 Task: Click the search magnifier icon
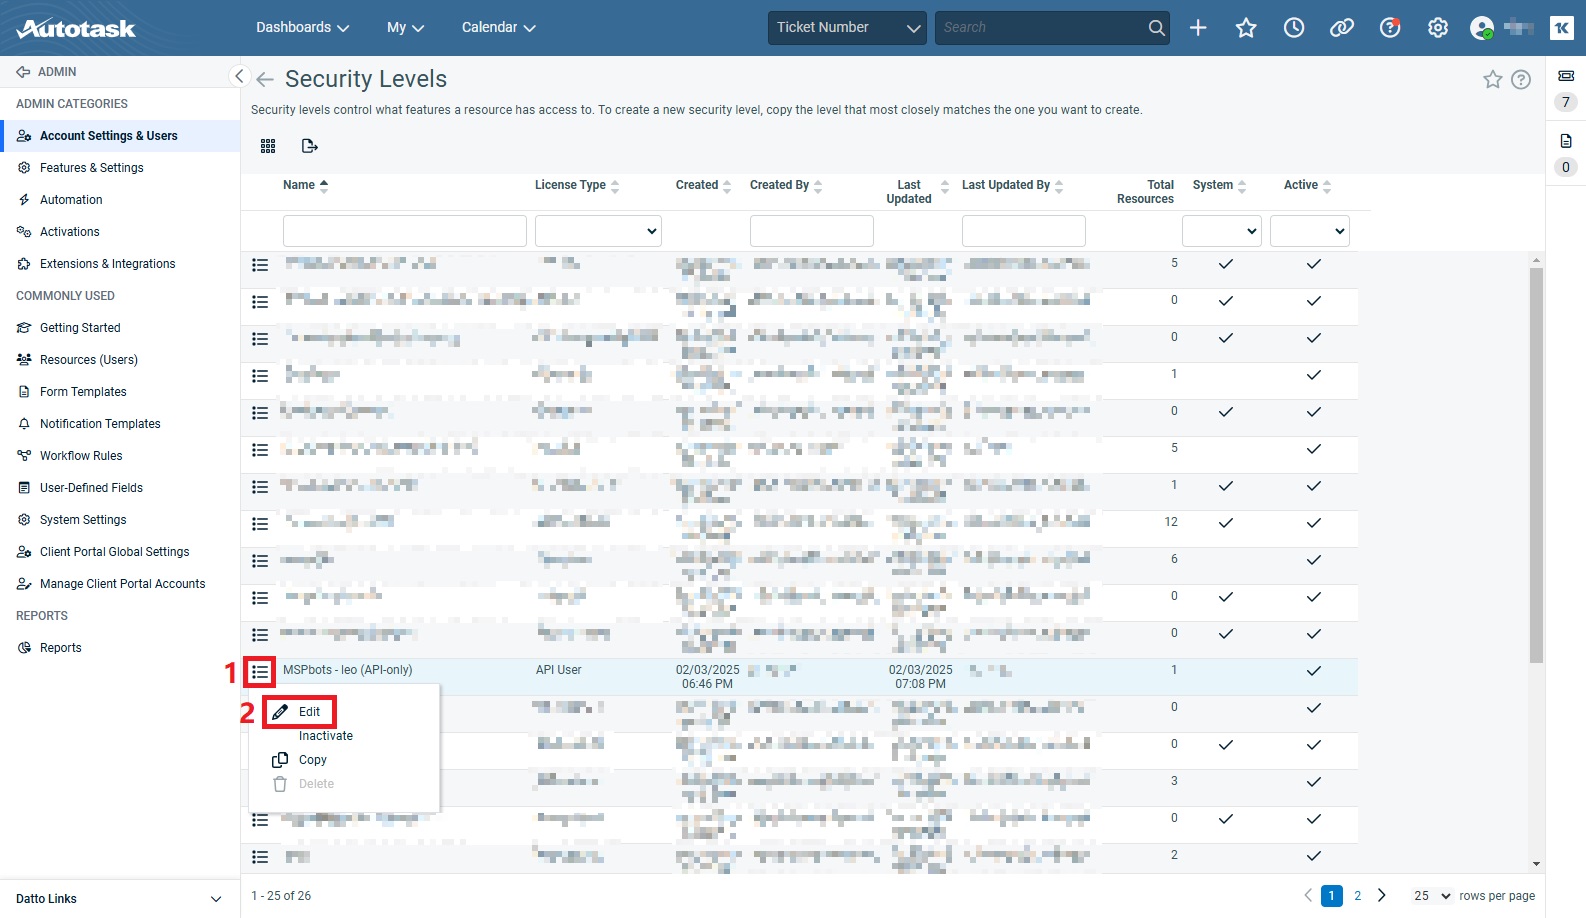[1157, 28]
